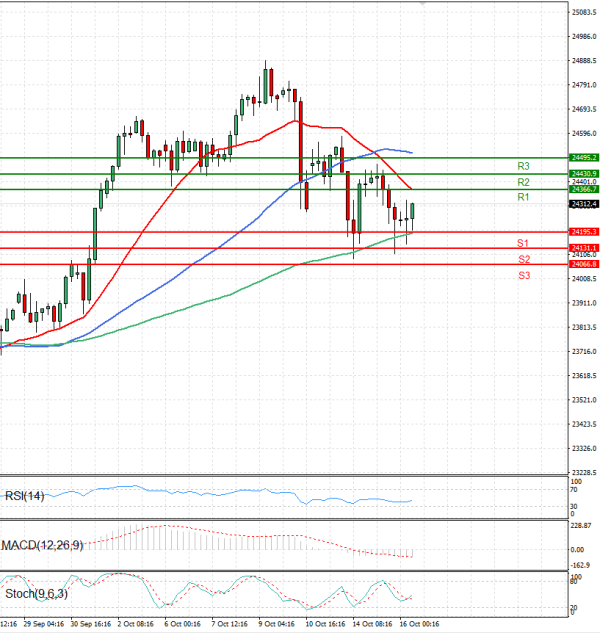
Task: Select the RSI(14) indicator label
Action: [x=25, y=495]
